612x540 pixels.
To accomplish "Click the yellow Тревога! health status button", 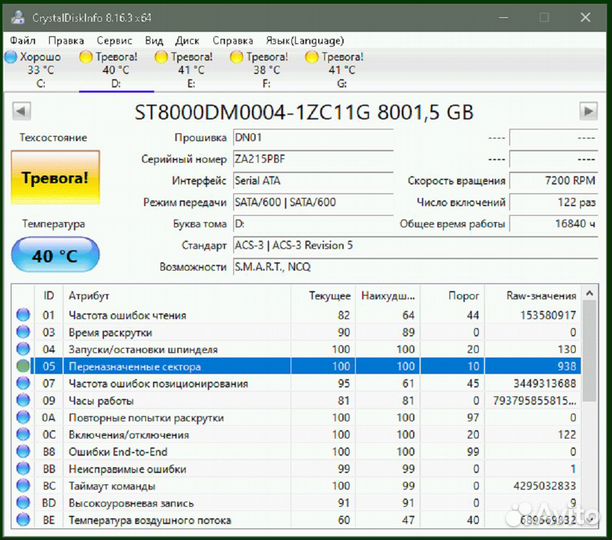I will [x=55, y=178].
